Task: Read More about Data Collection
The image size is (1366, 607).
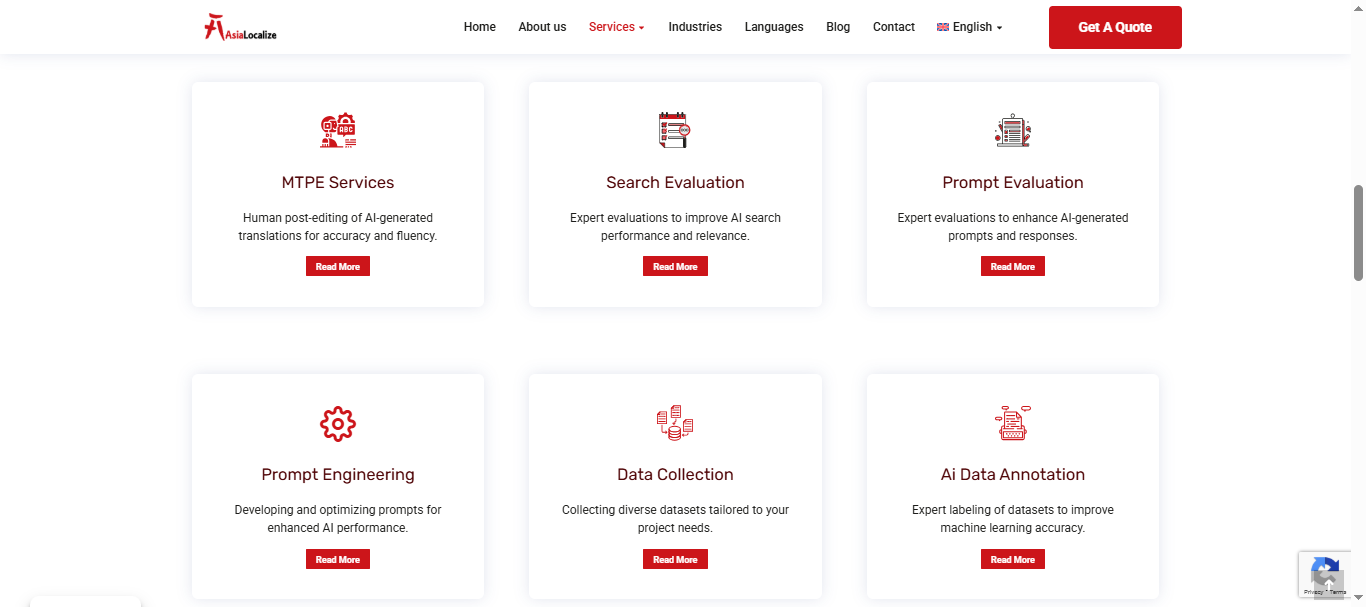Action: [x=675, y=559]
